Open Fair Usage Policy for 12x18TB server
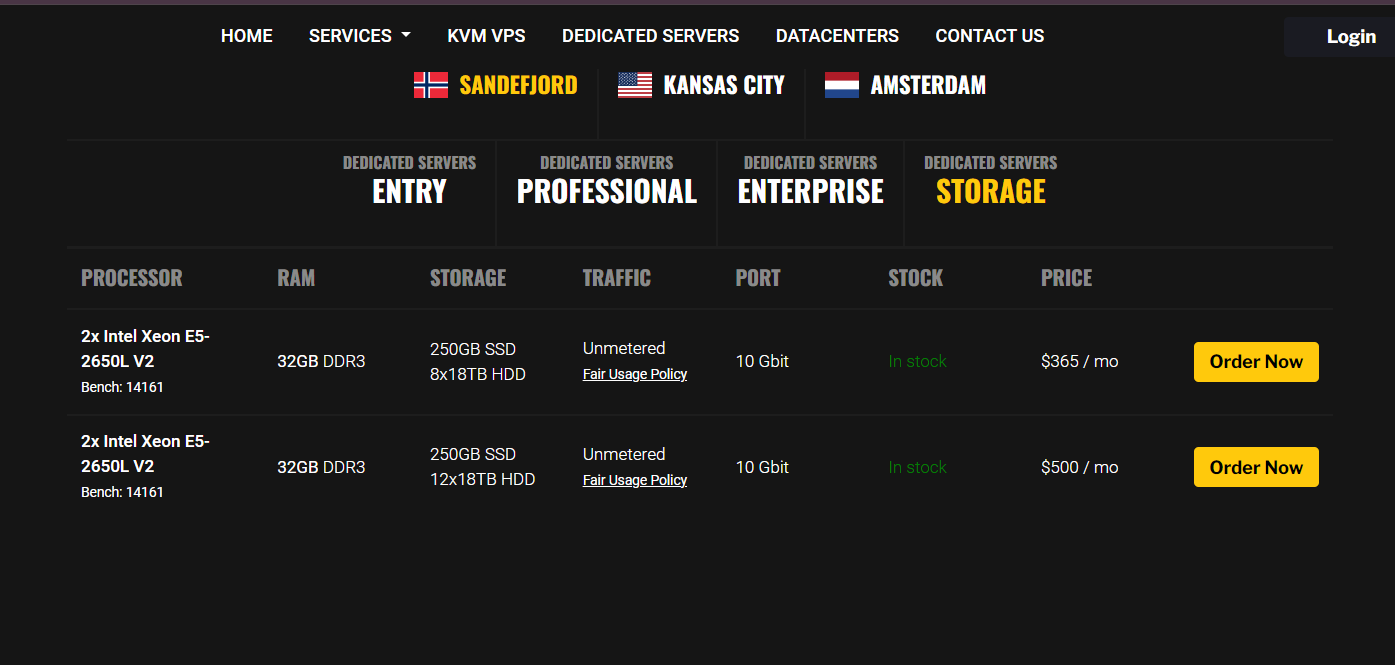Screen dimensions: 1395x665 pyautogui.click(x=635, y=480)
